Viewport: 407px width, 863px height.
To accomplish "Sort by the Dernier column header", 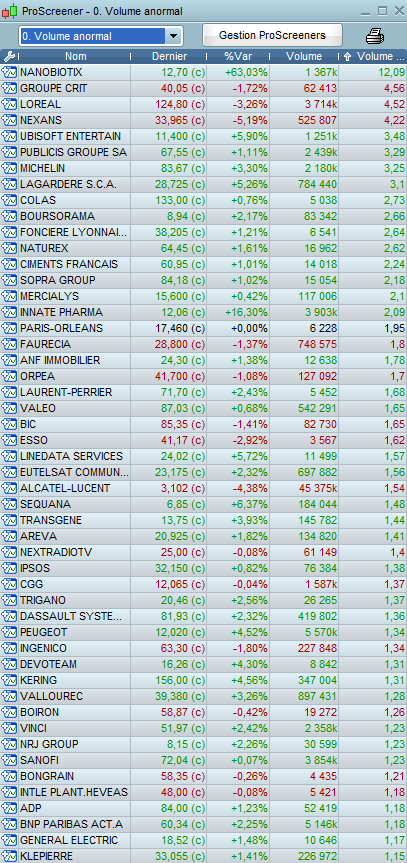I will pyautogui.click(x=169, y=56).
